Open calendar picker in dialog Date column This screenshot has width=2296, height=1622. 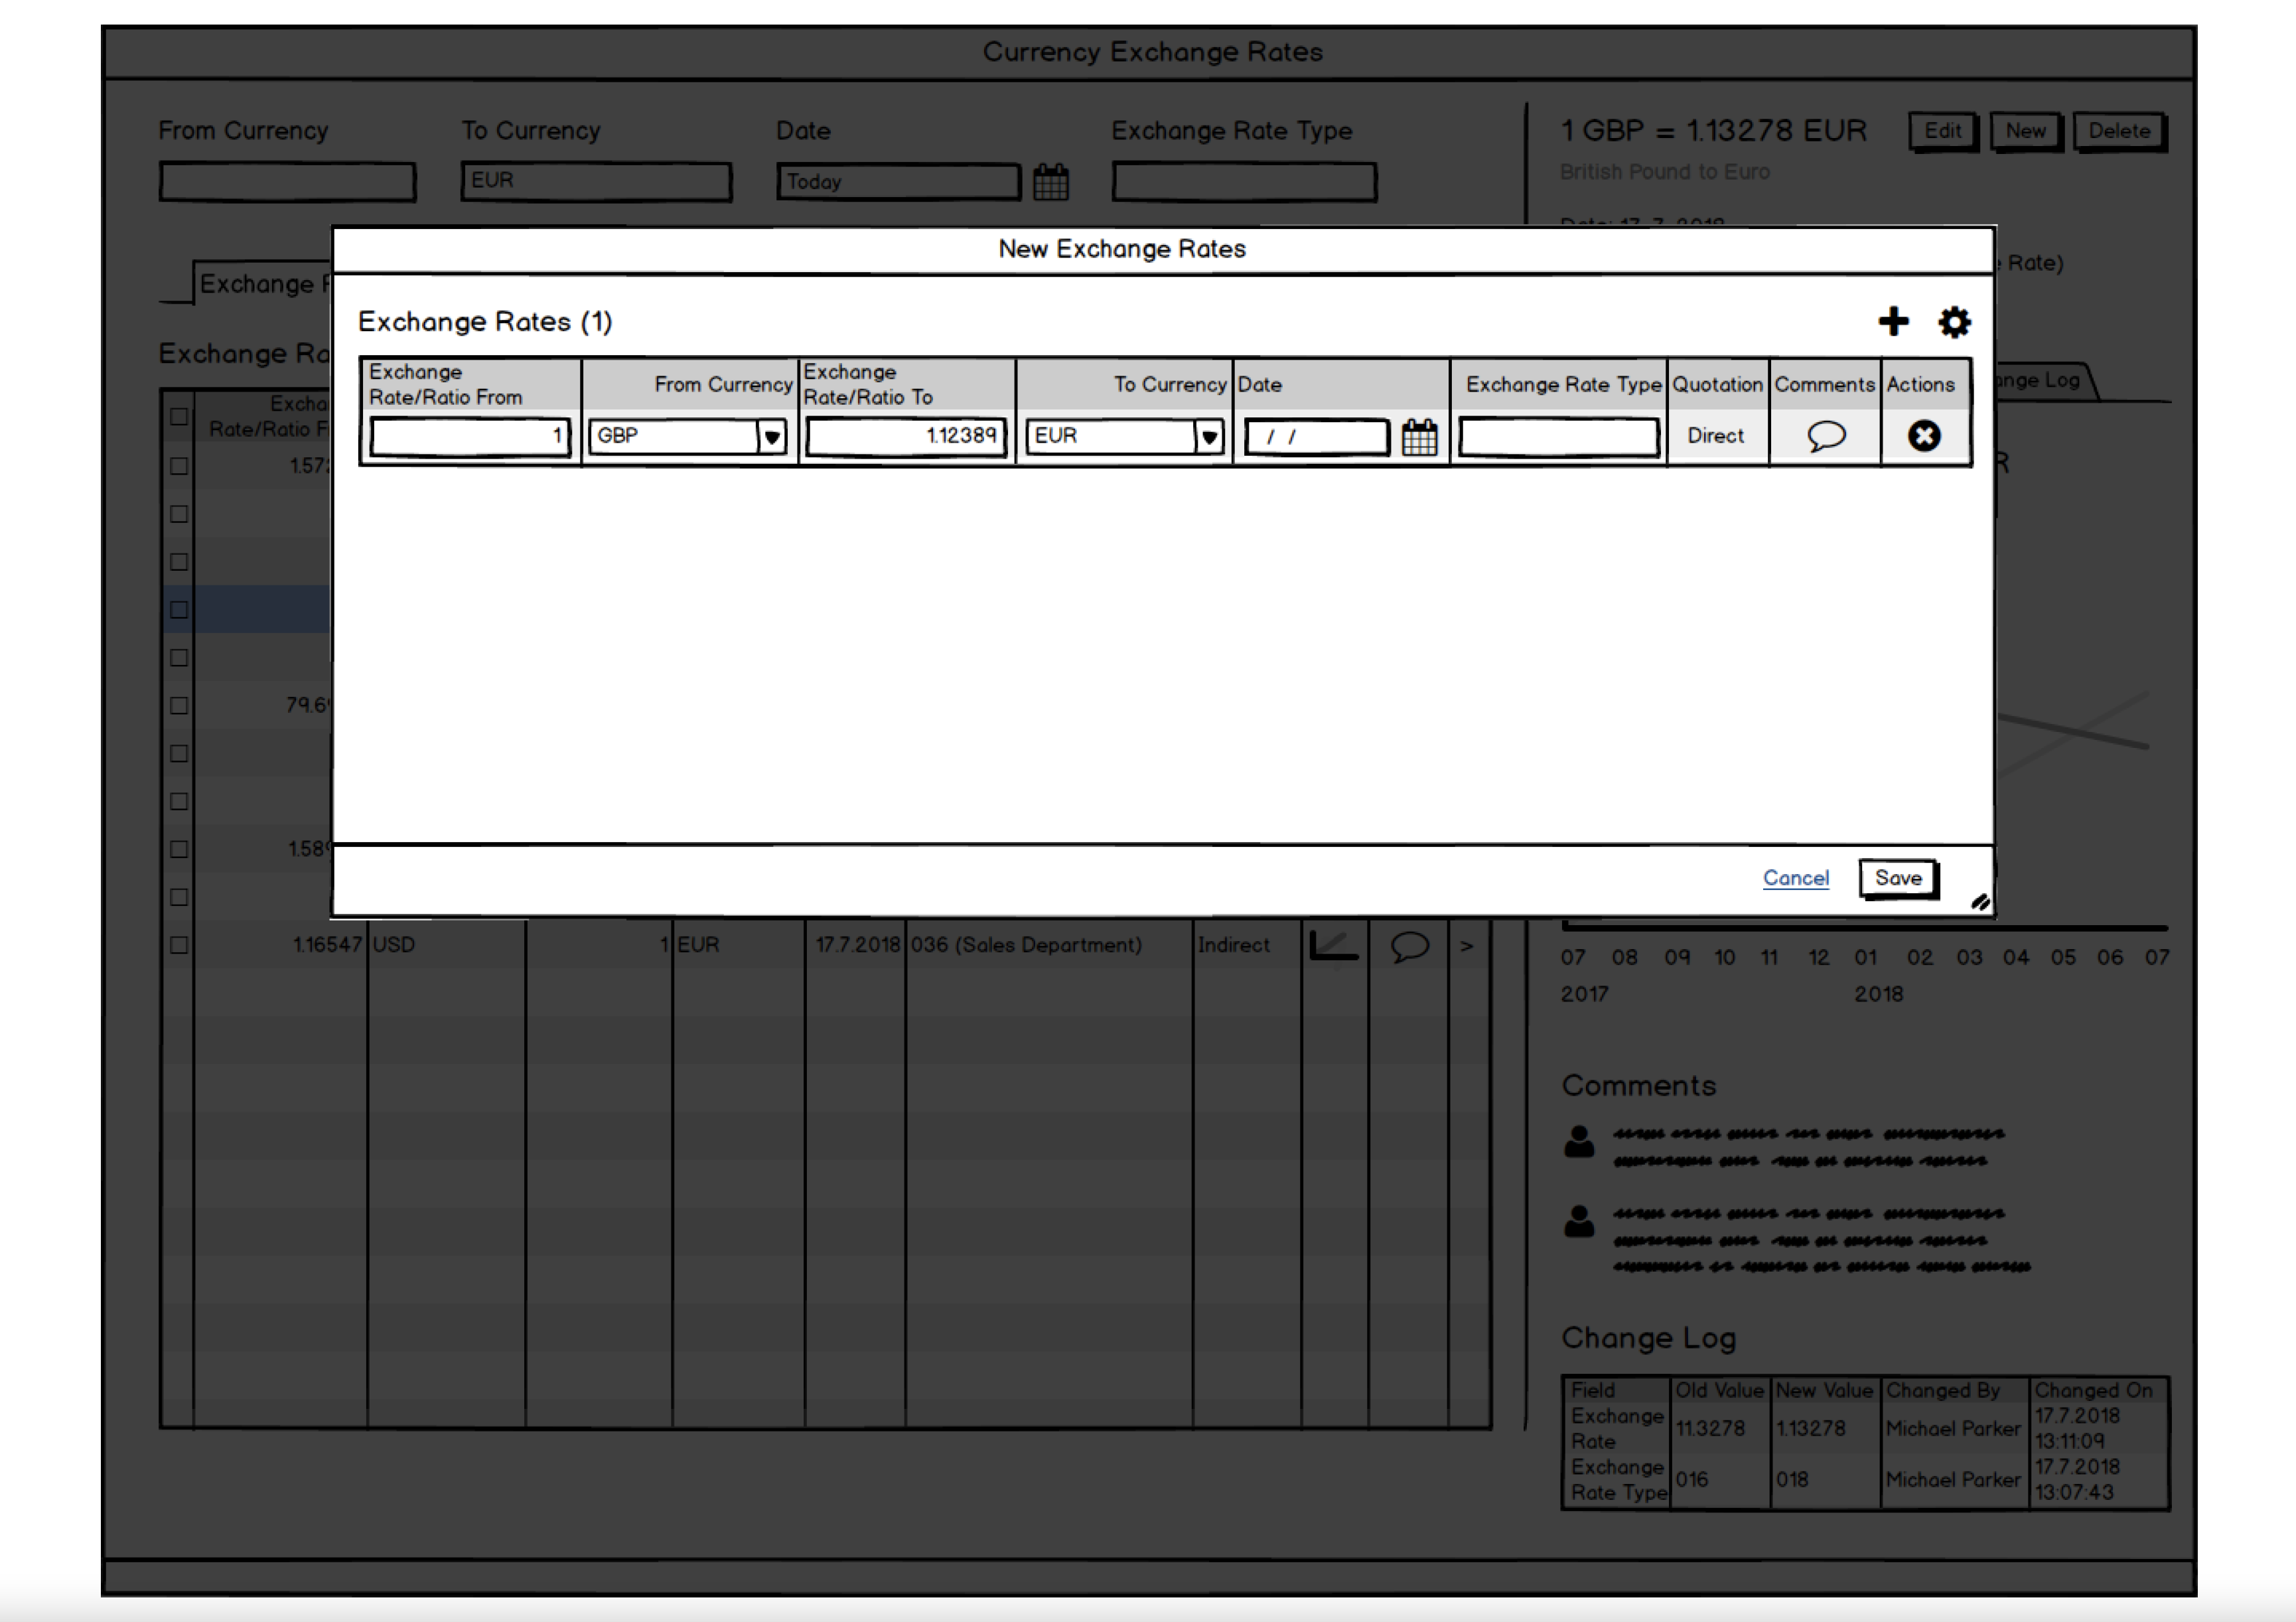(1419, 437)
